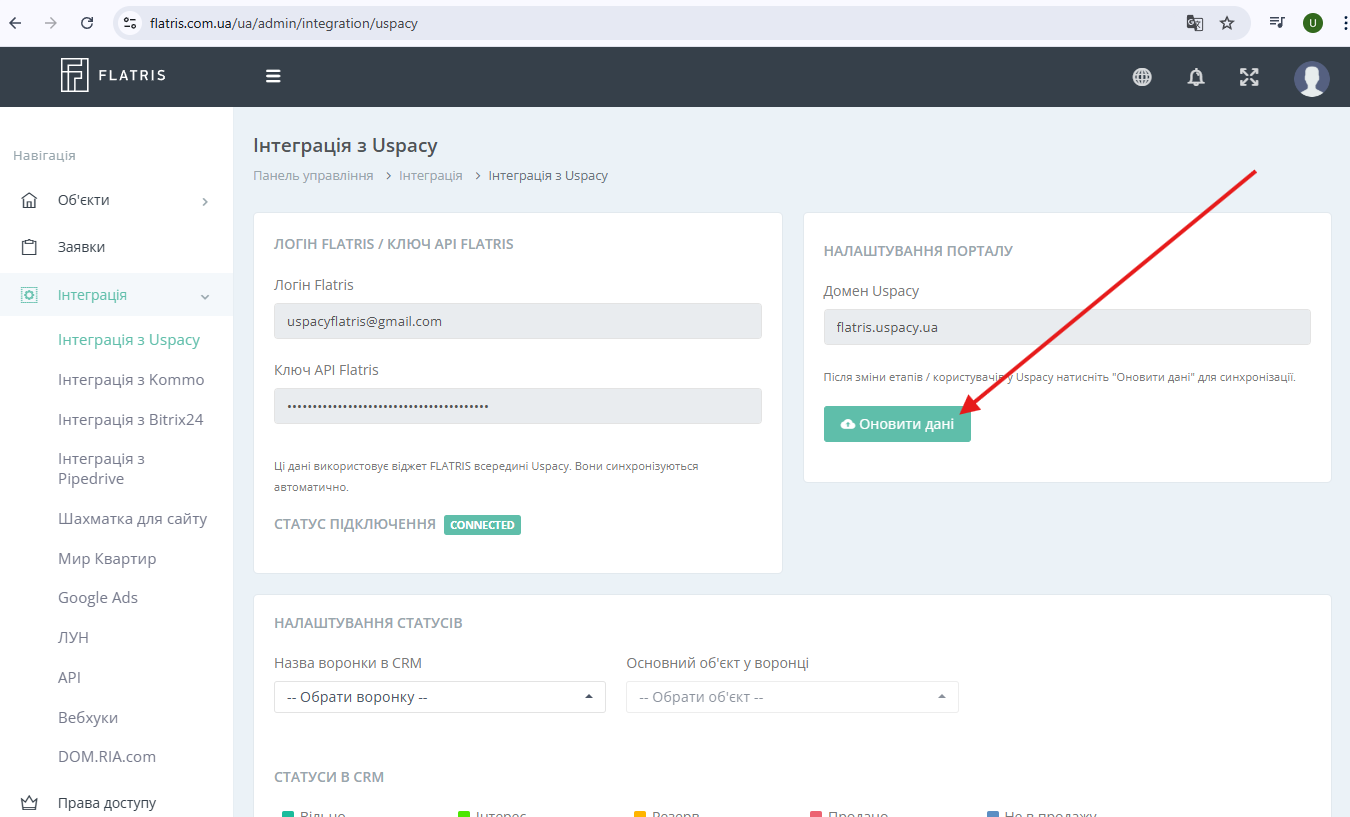Click the ЛОГІН FLATRIS / КЛЮЧ API FLATRIS heading
The width and height of the screenshot is (1350, 817).
click(x=394, y=244)
